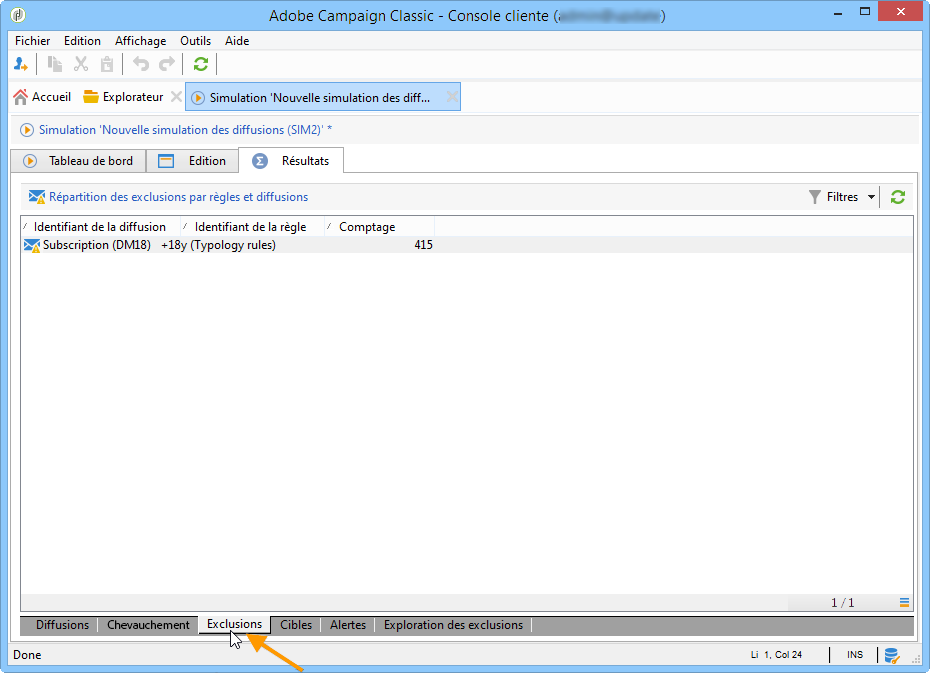Open the Edition menu in menu bar
This screenshot has width=950, height=693.
click(82, 41)
